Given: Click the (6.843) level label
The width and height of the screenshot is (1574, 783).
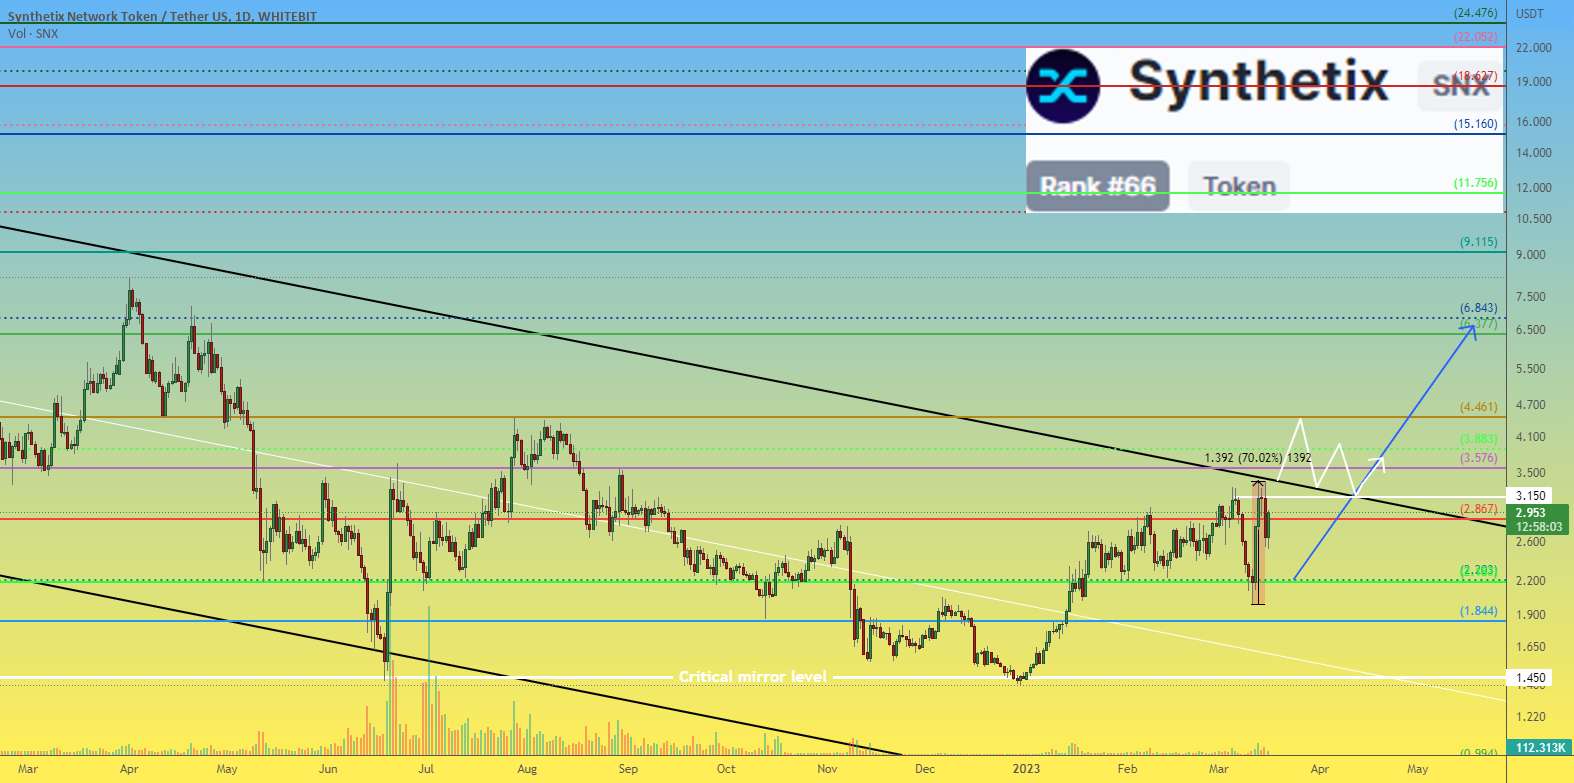Looking at the screenshot, I should click(x=1479, y=308).
